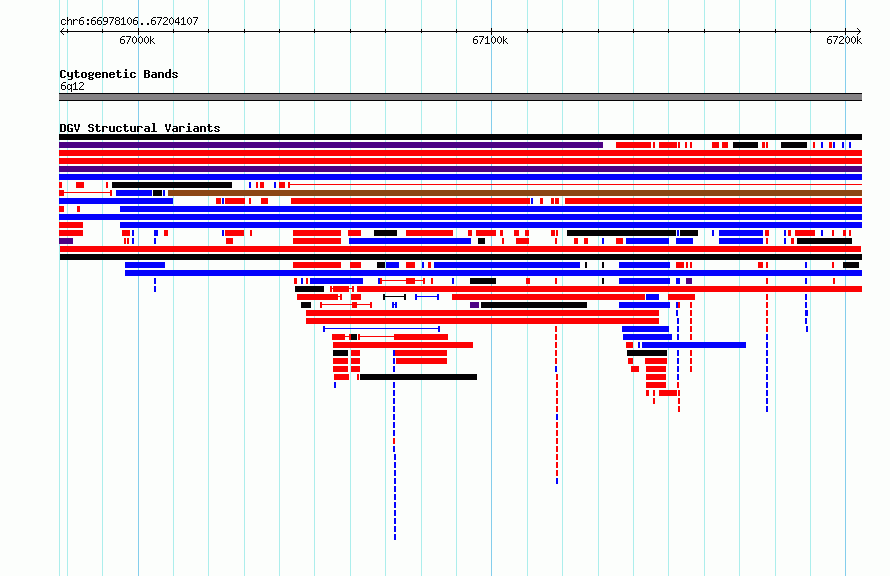This screenshot has height=576, width=890.
Task: Click the 67200k ruler label
Action: [x=844, y=40]
